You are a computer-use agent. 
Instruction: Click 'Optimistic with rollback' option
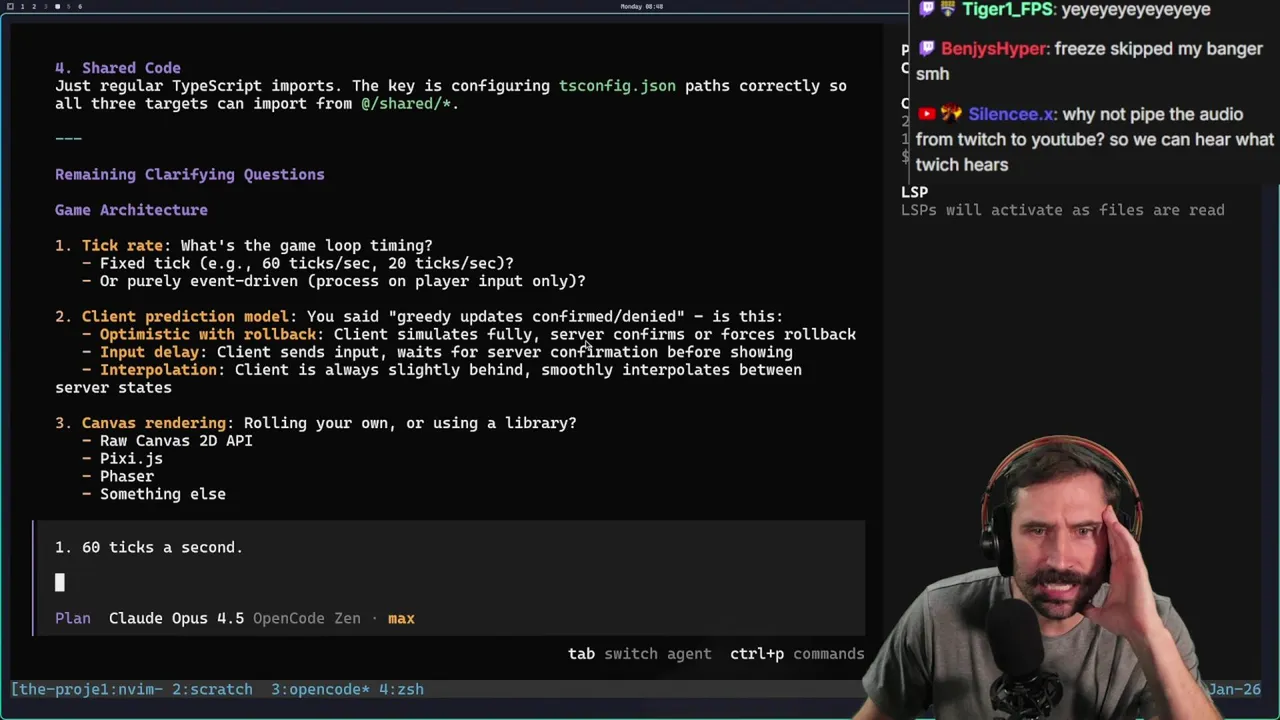(208, 335)
